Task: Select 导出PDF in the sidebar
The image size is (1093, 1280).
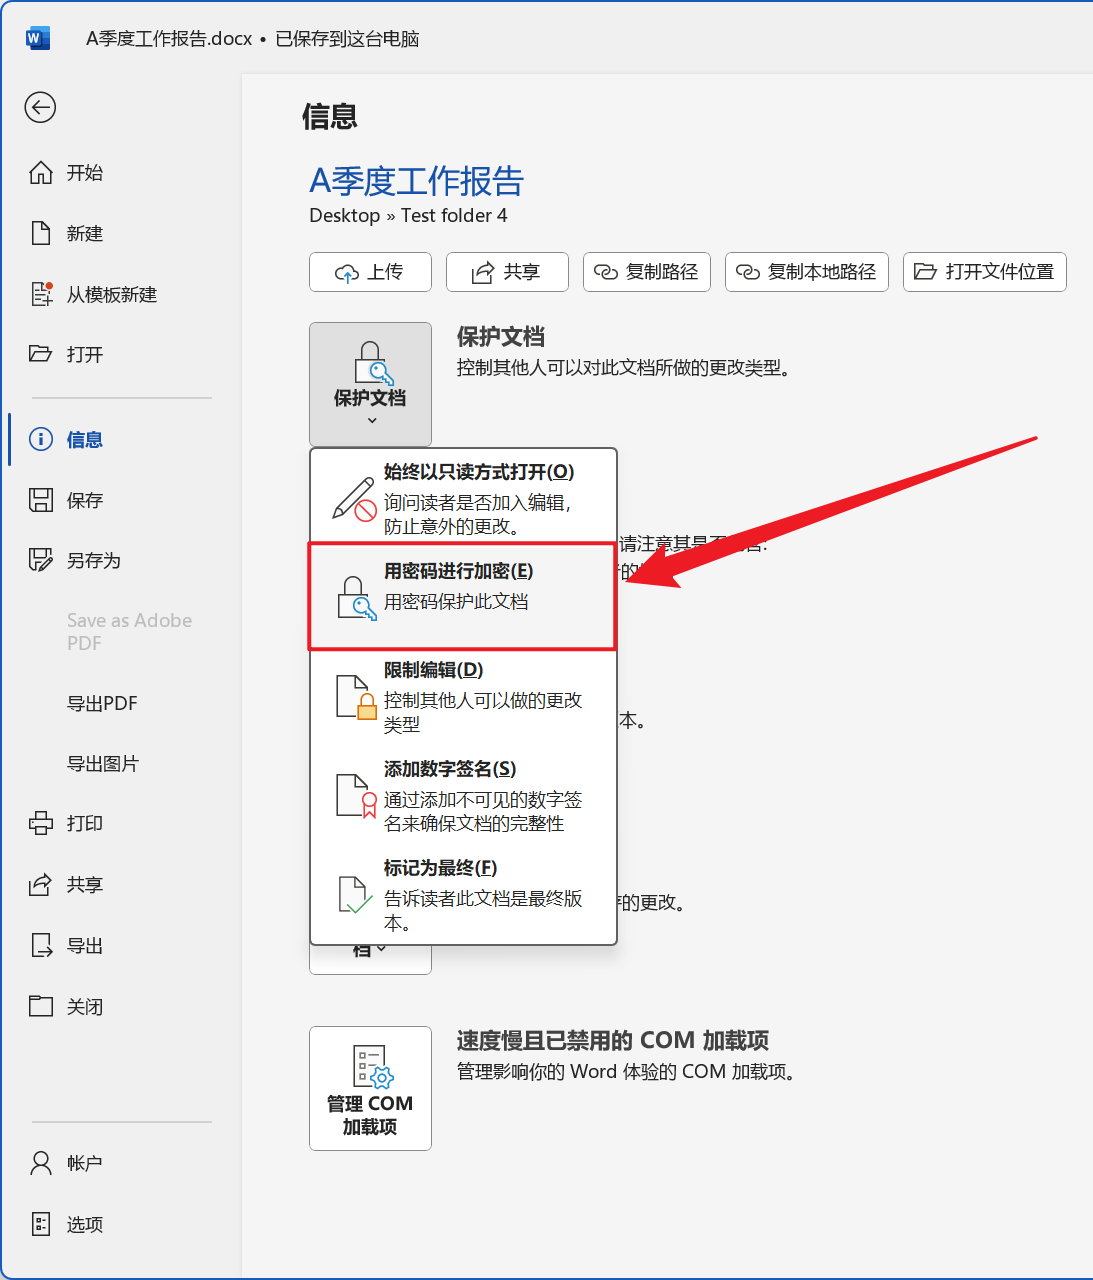Action: 103,703
